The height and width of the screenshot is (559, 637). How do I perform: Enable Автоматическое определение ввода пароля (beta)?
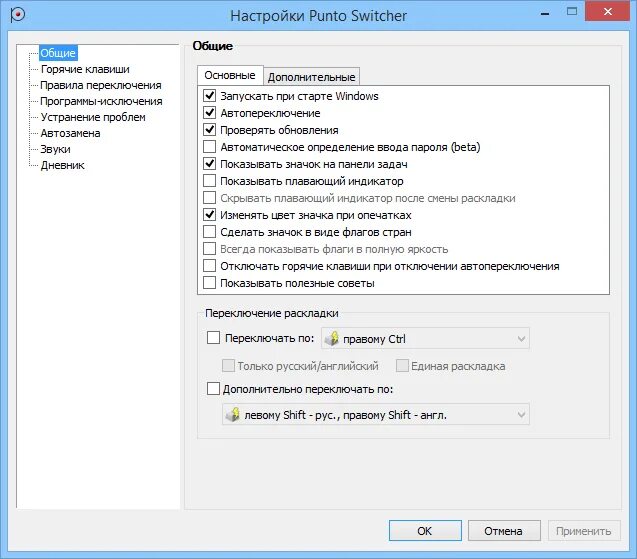coord(210,147)
